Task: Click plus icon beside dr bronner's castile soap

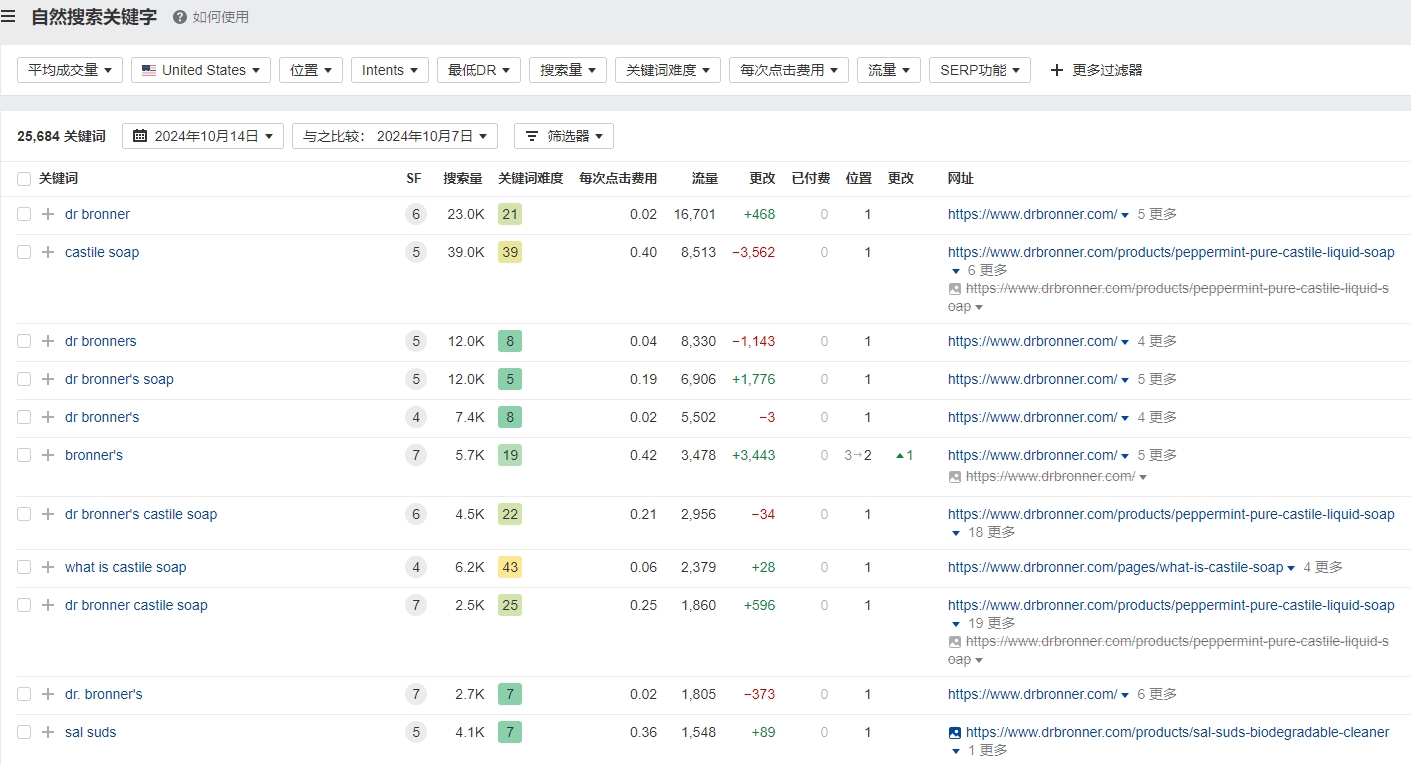Action: coord(48,514)
